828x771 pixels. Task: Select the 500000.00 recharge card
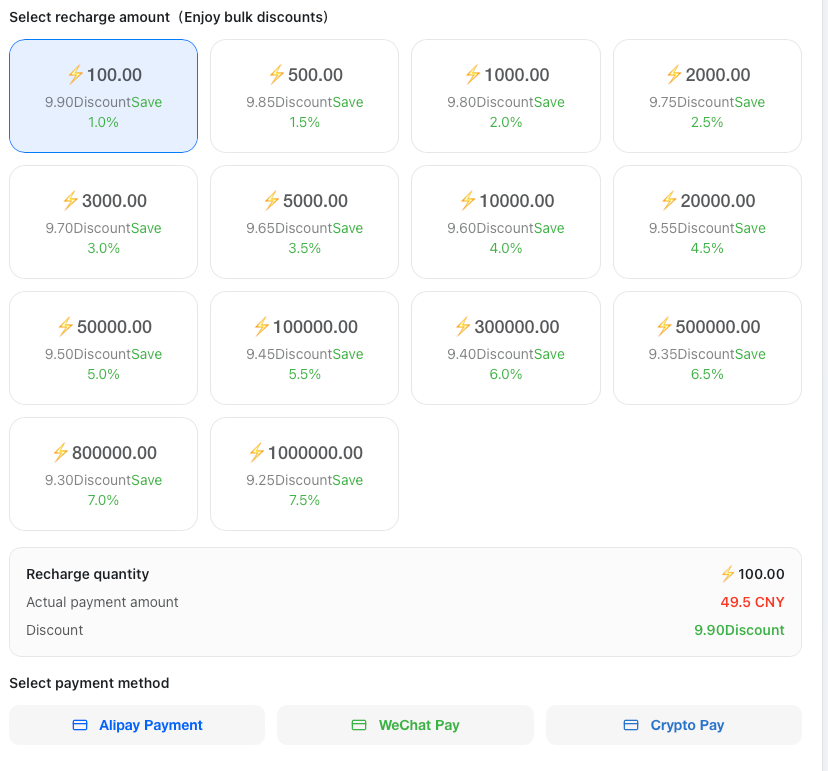(707, 348)
